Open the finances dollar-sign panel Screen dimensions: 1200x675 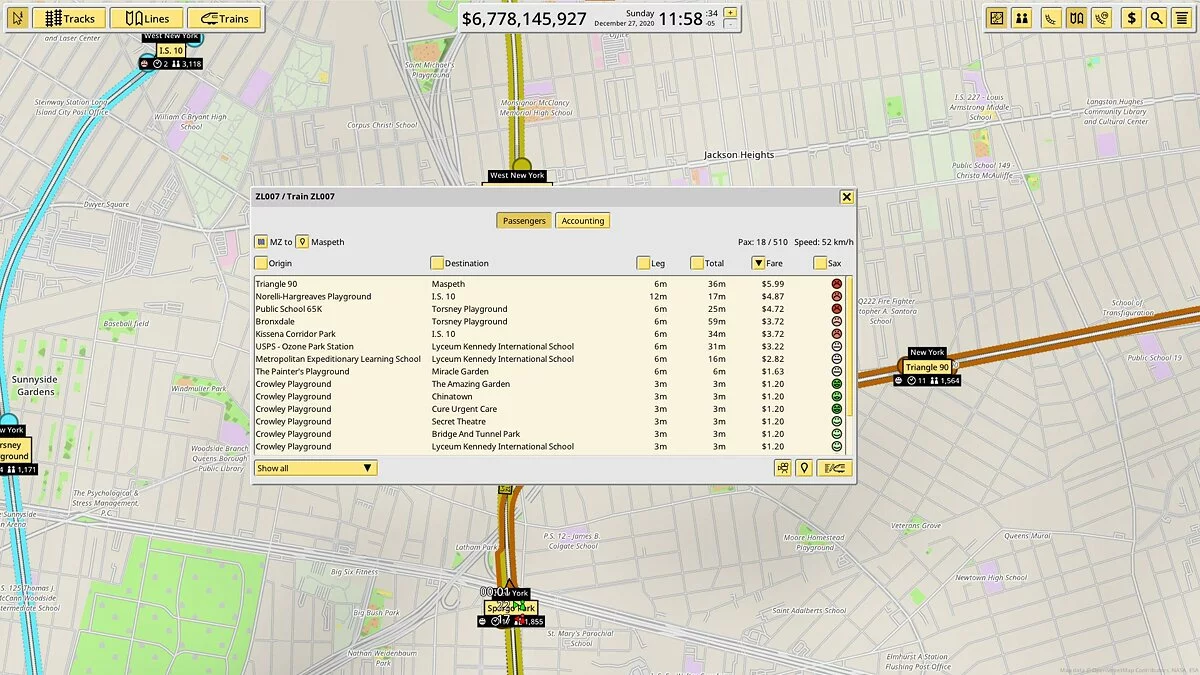click(x=1131, y=18)
